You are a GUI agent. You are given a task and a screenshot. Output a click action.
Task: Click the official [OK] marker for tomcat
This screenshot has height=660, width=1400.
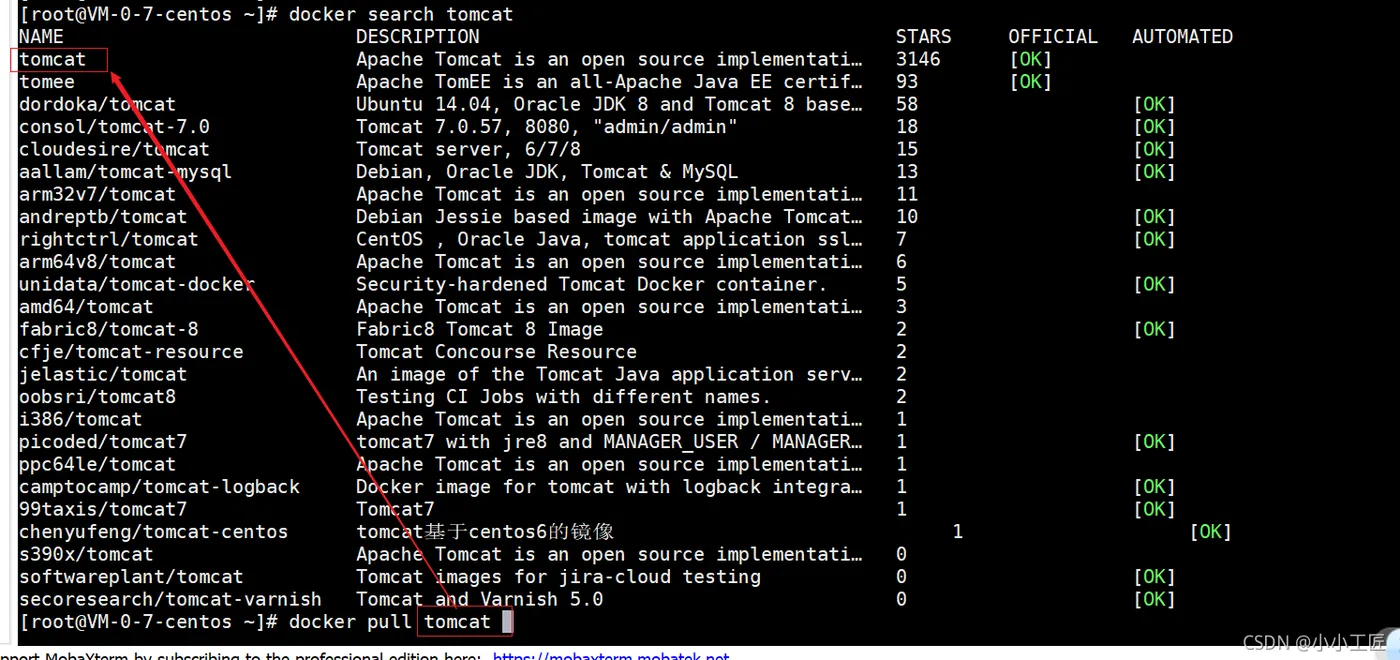[1030, 60]
